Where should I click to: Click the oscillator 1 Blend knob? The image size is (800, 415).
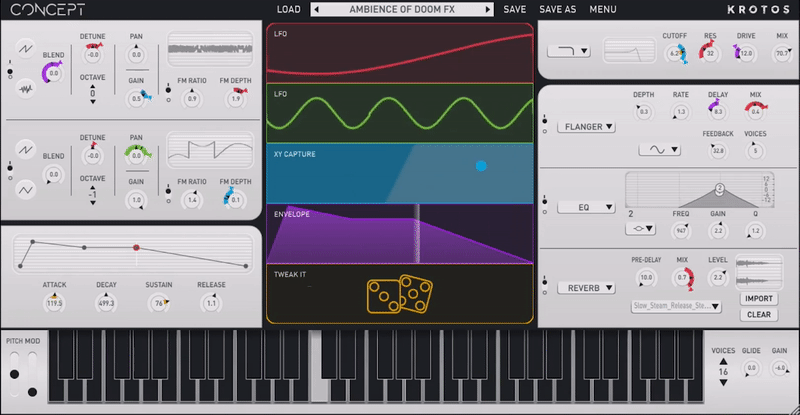coord(53,73)
